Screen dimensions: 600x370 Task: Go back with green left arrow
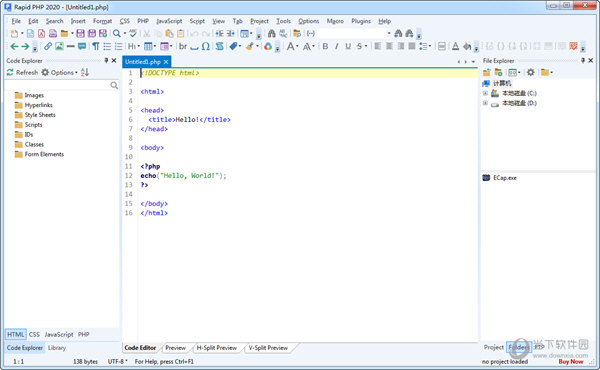point(14,47)
